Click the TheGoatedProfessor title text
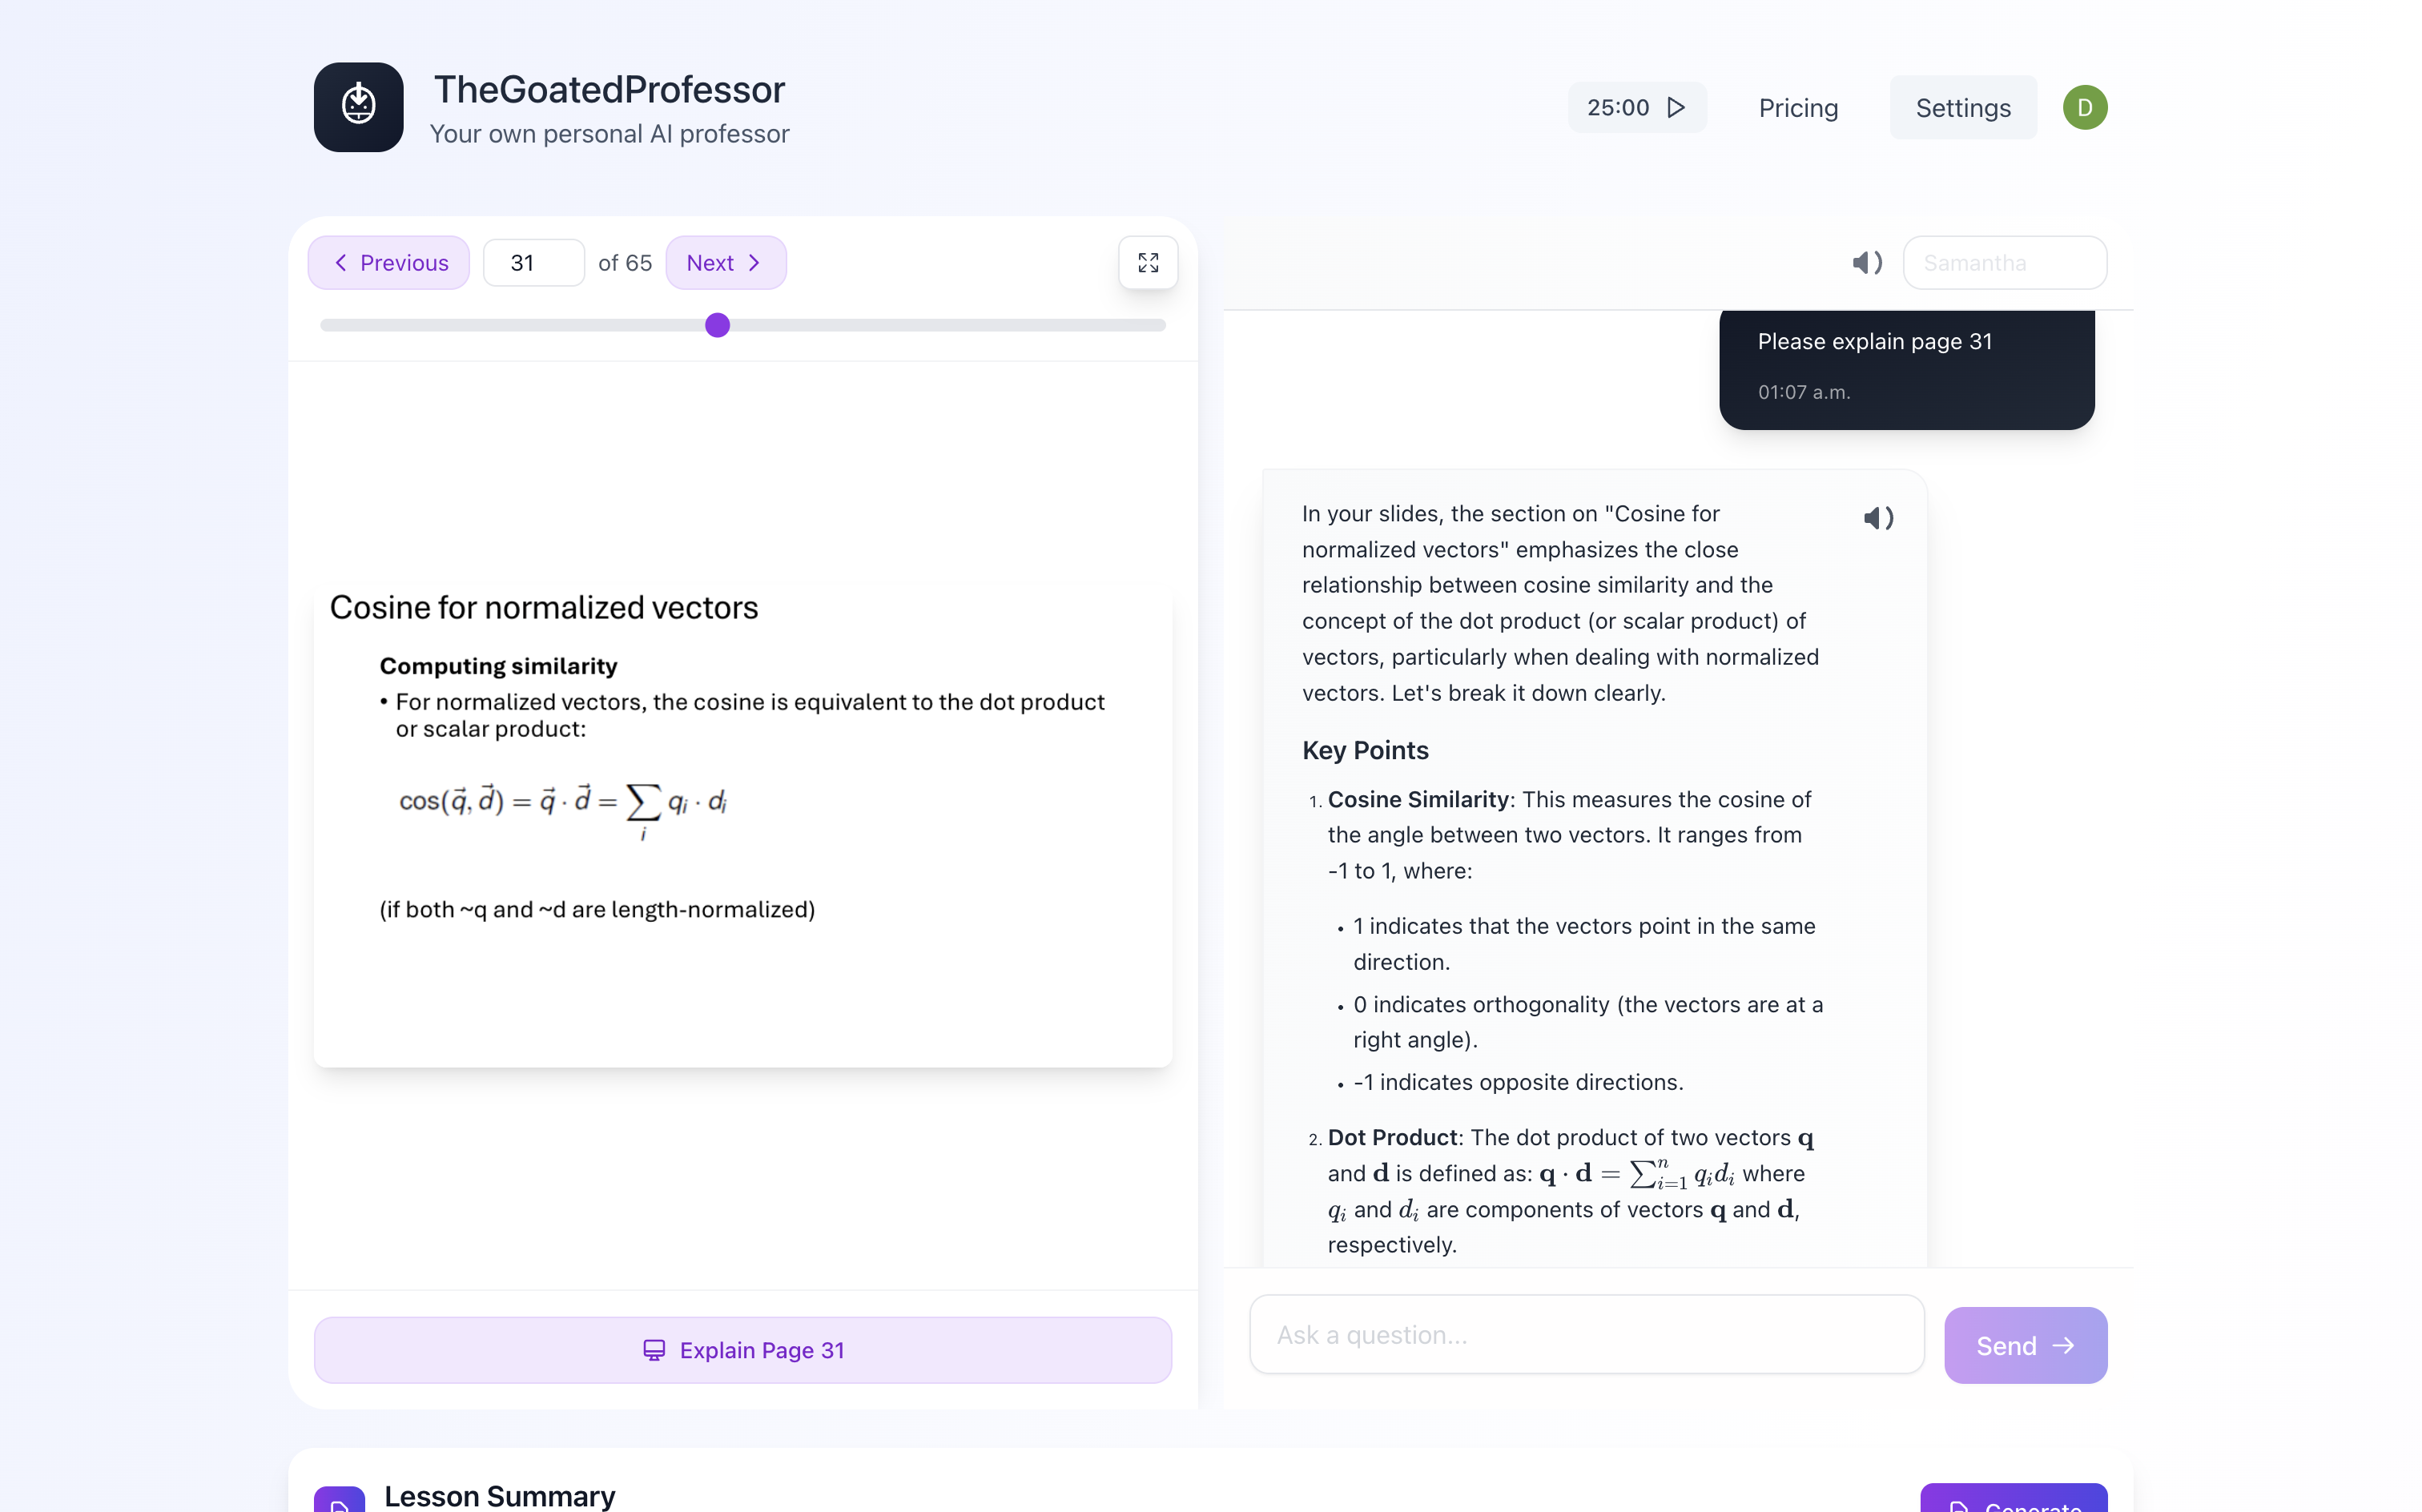 (x=609, y=90)
